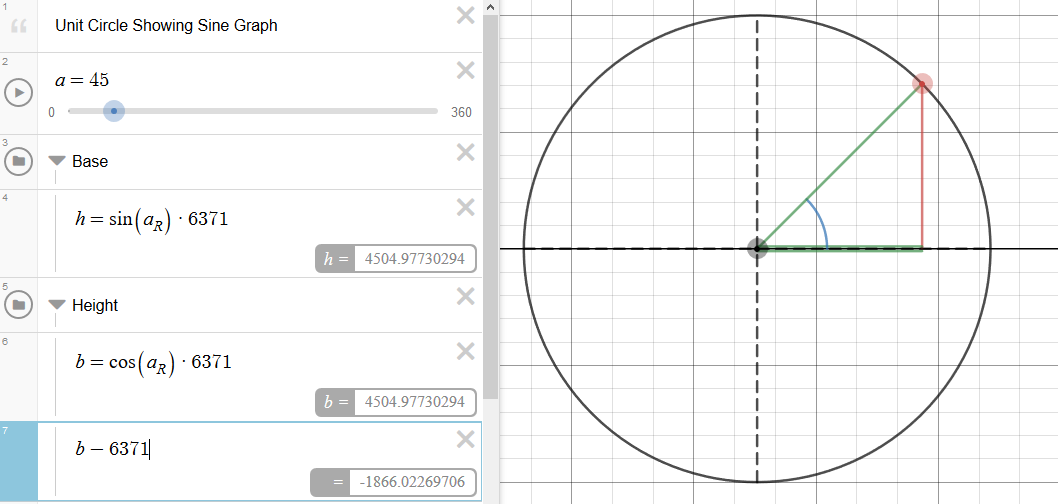1058x504 pixels.
Task: Click the result -1866.02269706
Action: tap(412, 482)
